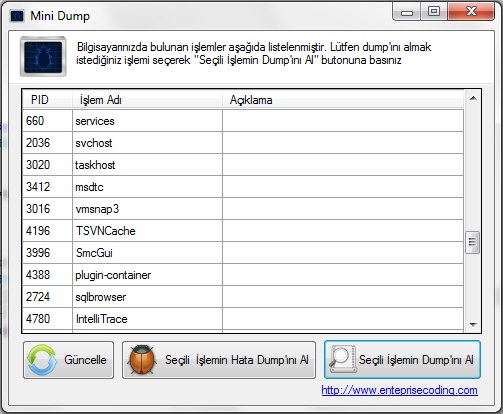Click the magnifier disk dump icon
This screenshot has height=414, width=503.
(342, 359)
